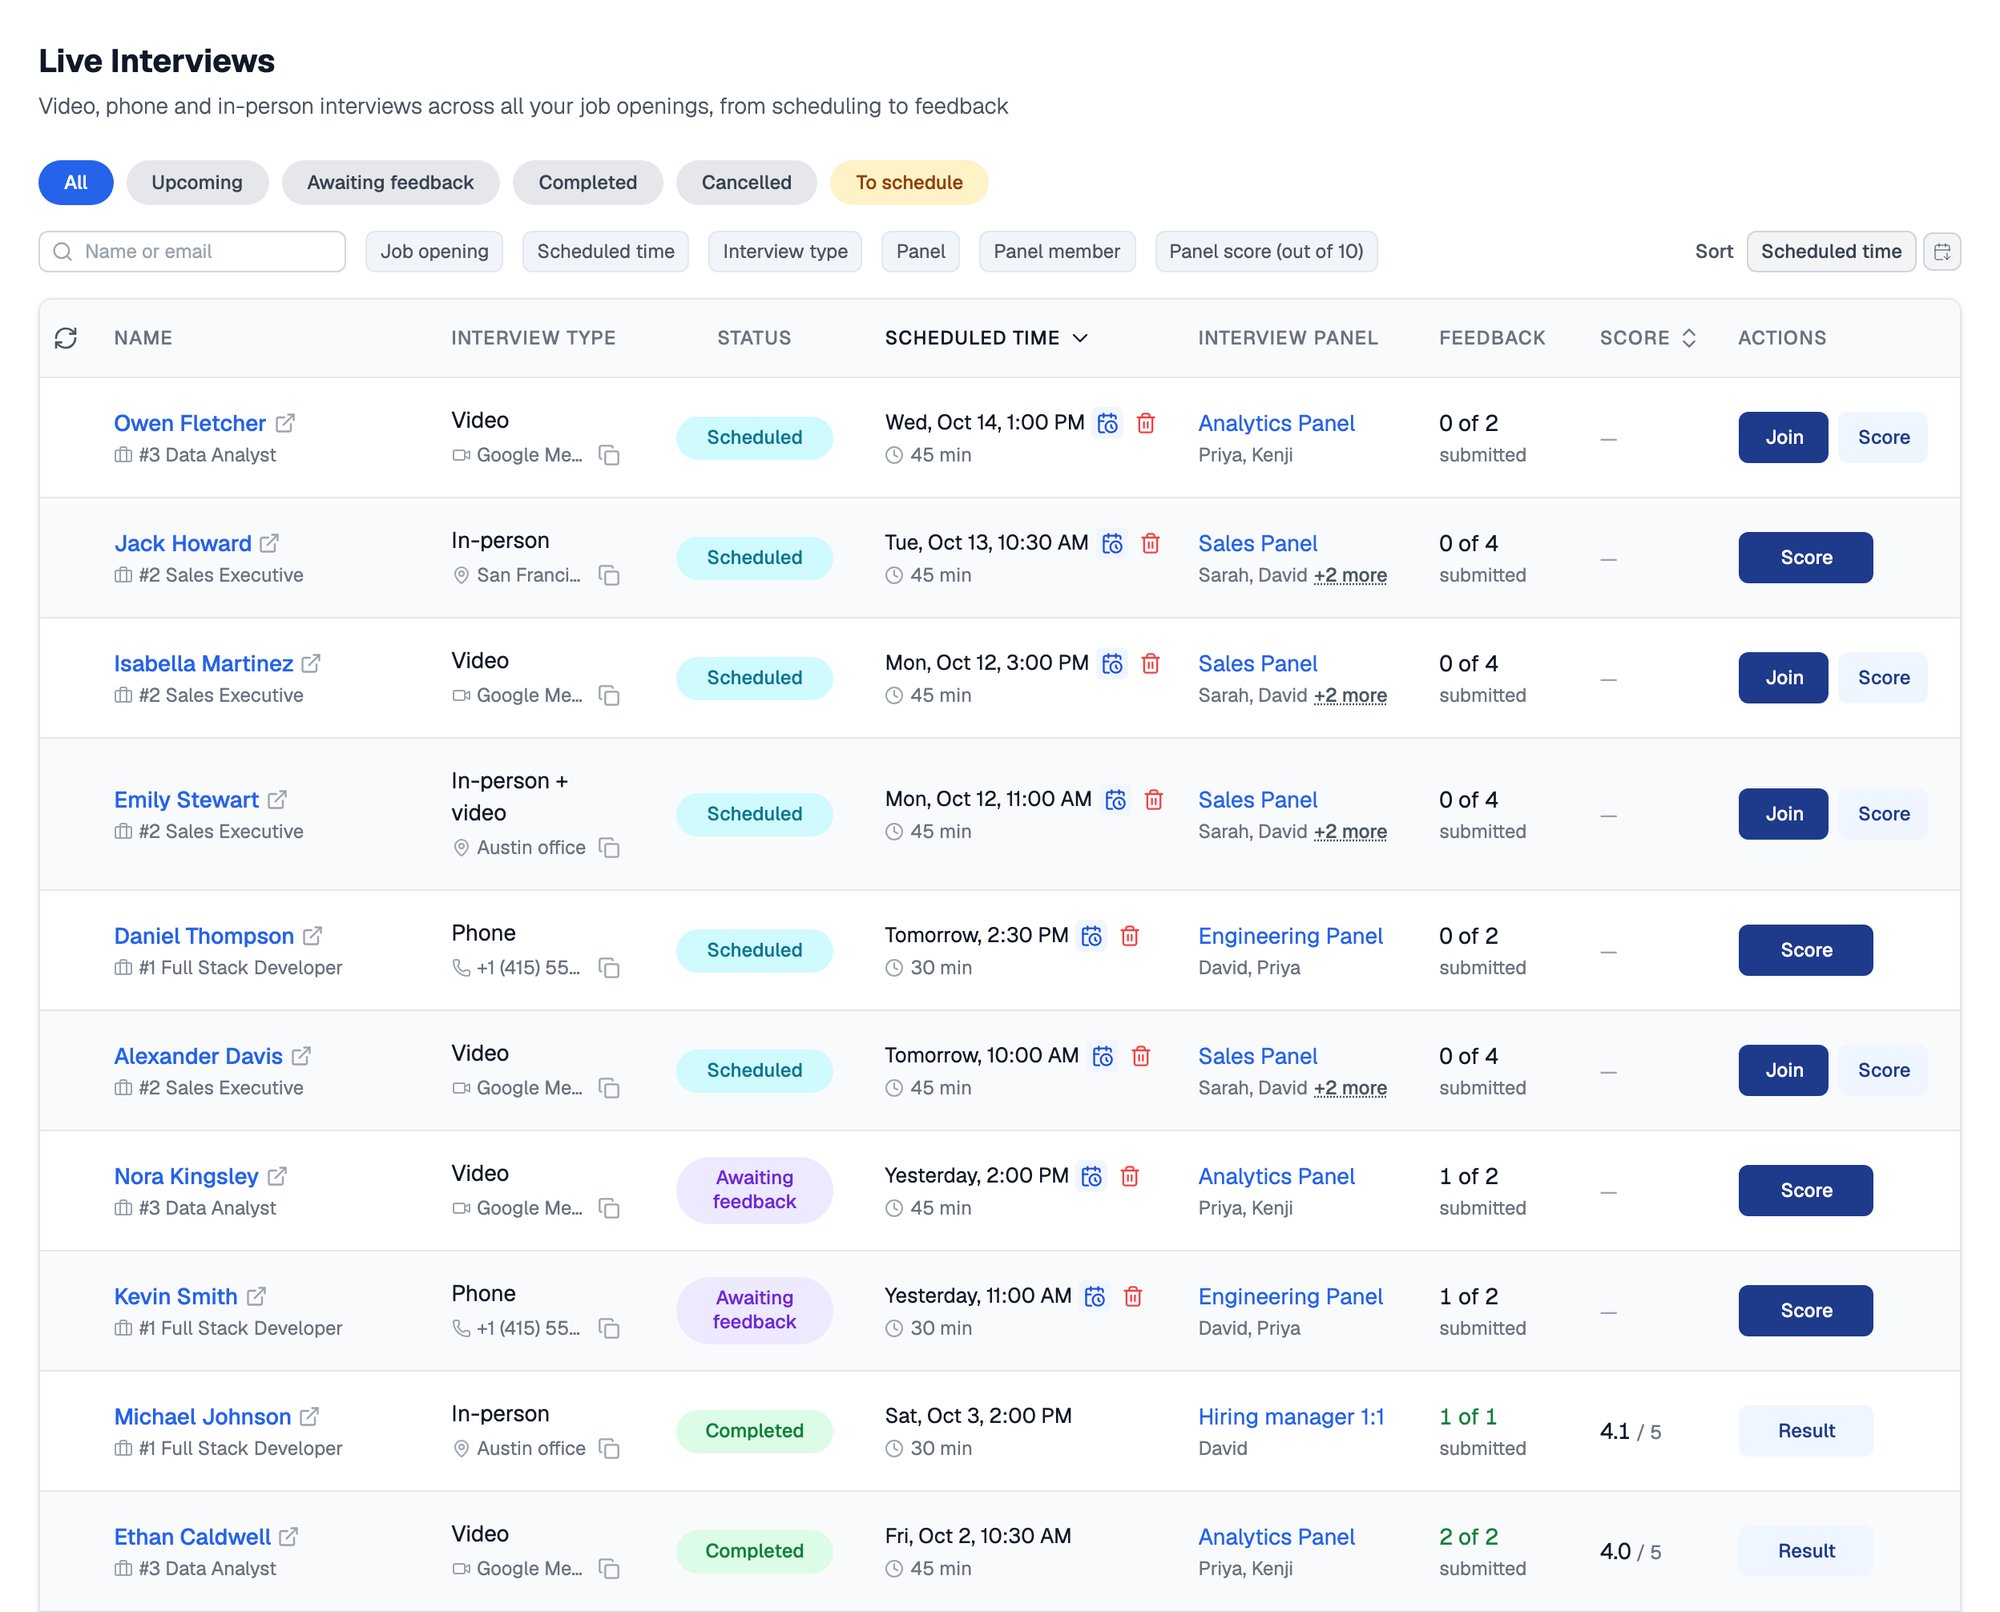
Task: Switch to Awaiting feedback tab
Action: coord(390,182)
